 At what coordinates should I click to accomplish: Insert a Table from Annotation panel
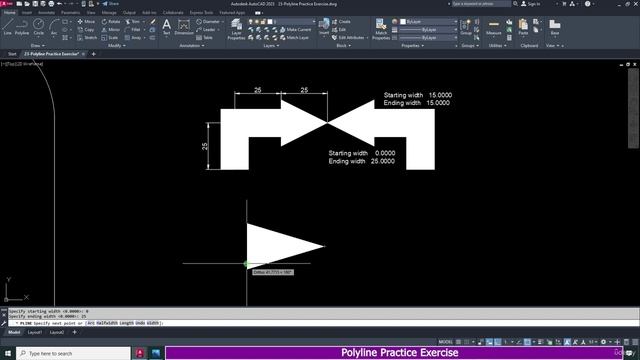(204, 38)
